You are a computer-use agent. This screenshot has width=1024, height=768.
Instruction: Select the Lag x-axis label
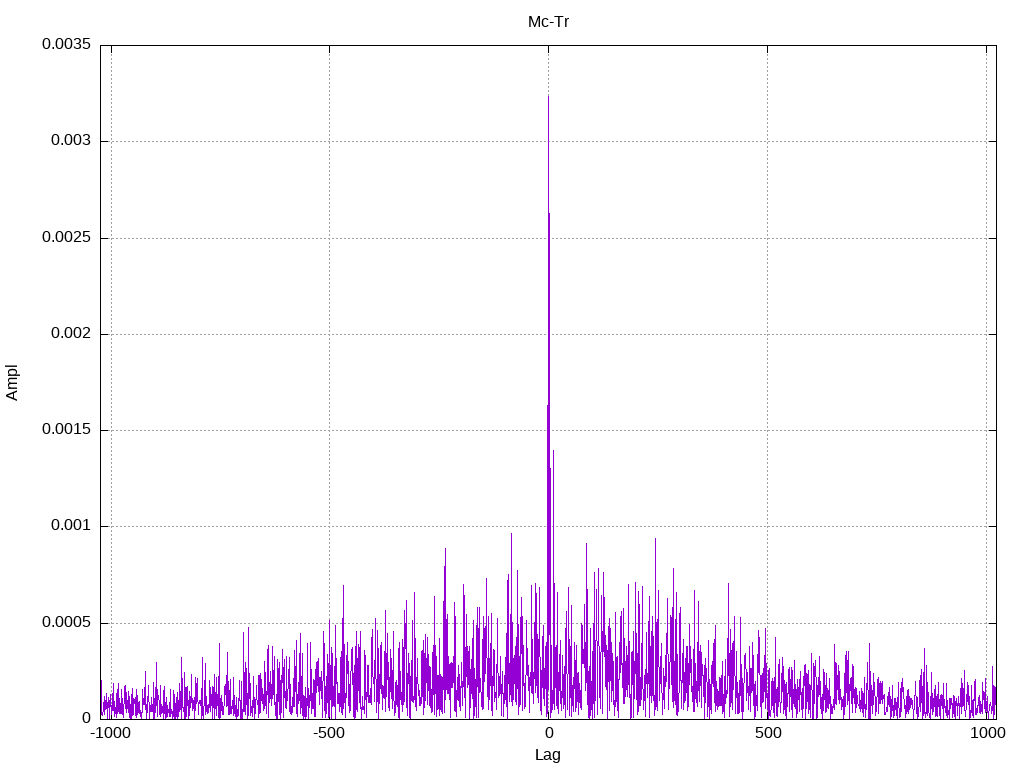[547, 755]
